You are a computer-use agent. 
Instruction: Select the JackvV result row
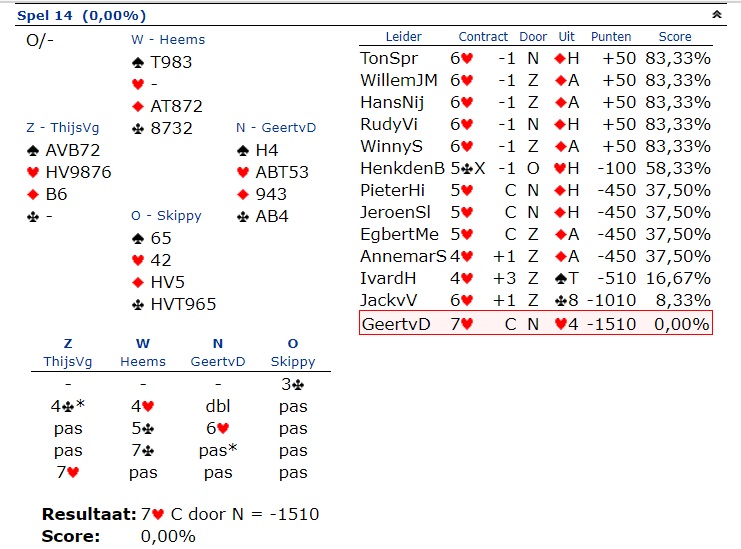[535, 300]
